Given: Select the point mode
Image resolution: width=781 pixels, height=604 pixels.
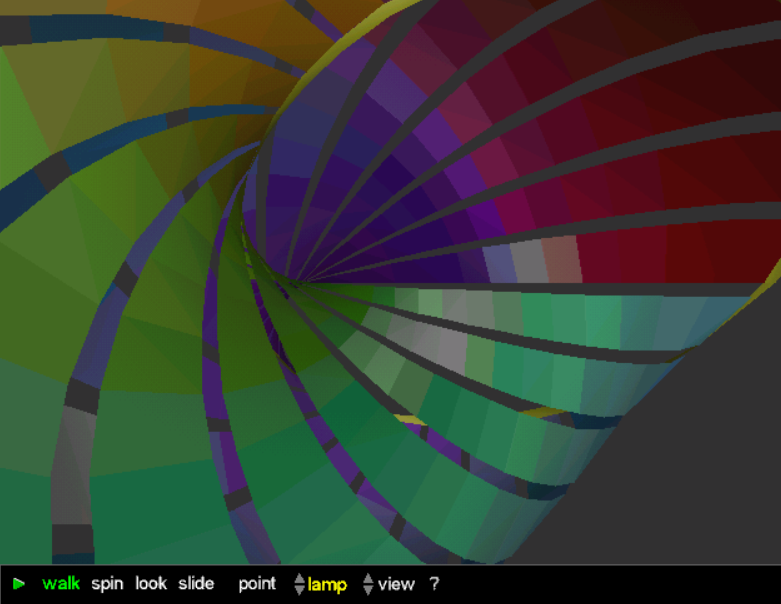Looking at the screenshot, I should (x=257, y=584).
